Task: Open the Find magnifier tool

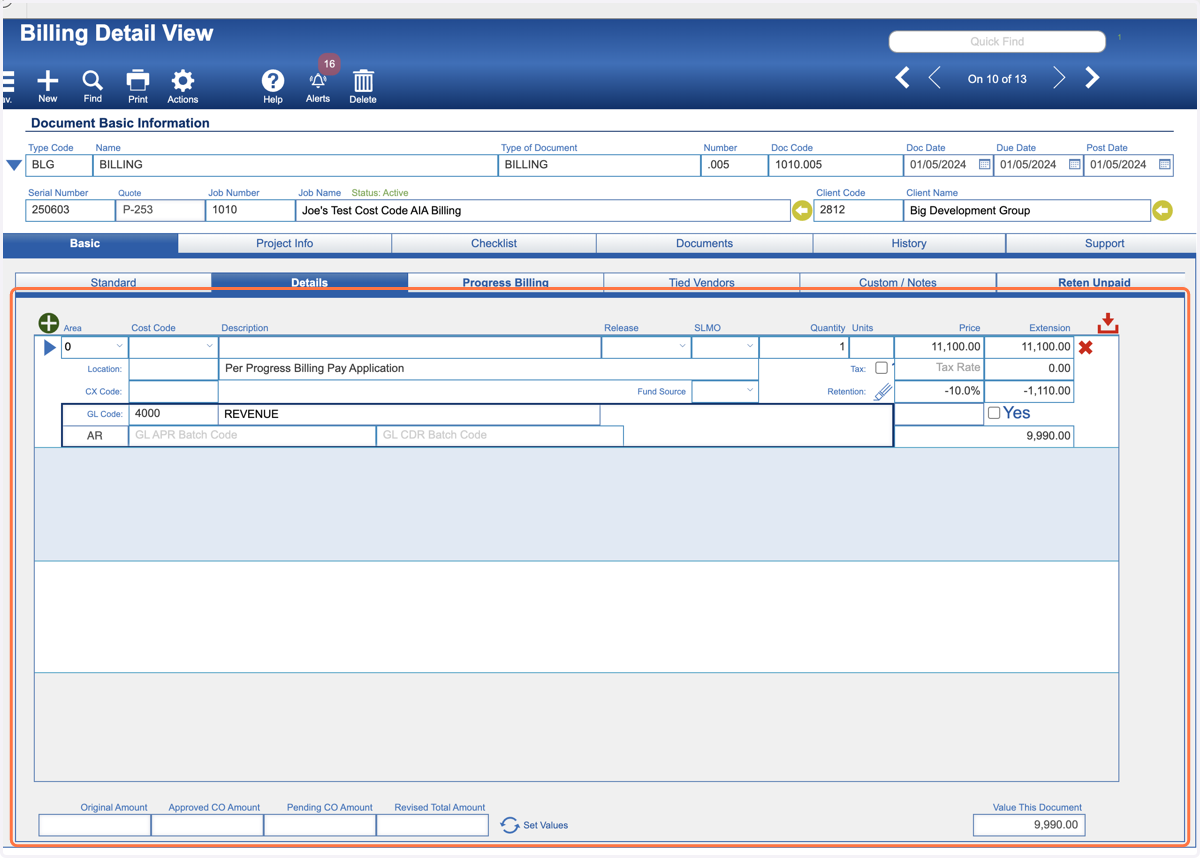Action: [92, 81]
